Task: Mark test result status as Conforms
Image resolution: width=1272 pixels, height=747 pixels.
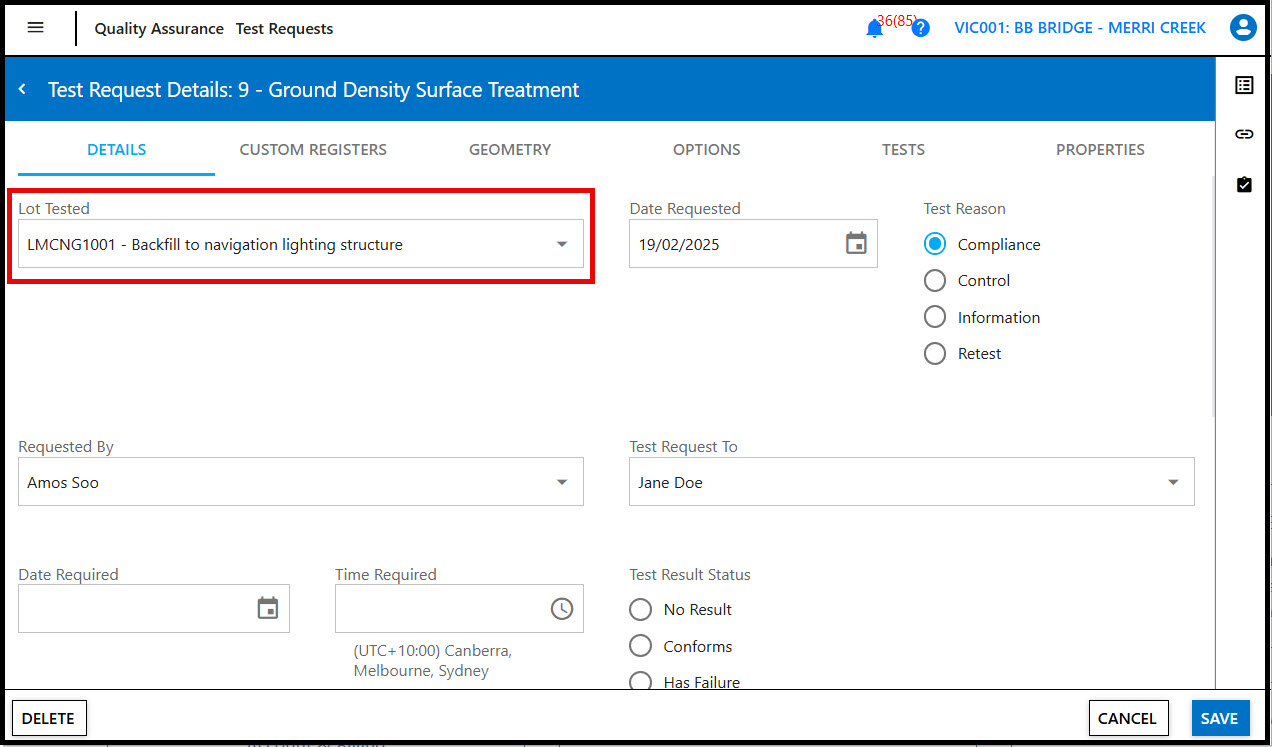Action: (x=641, y=647)
